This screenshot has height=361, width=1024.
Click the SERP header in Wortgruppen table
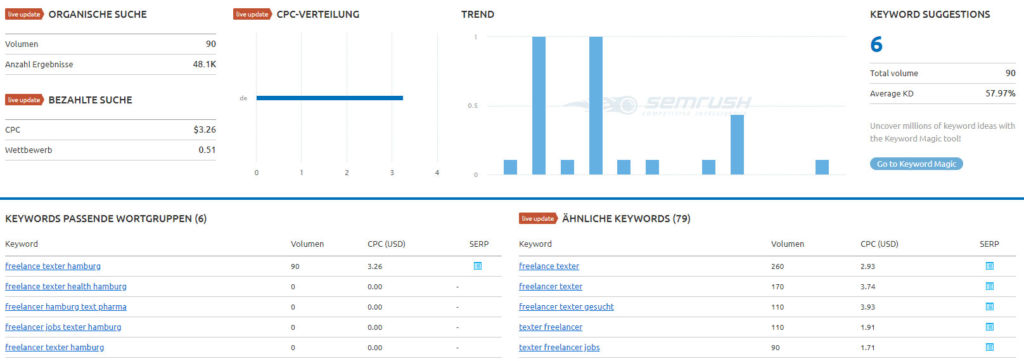[x=479, y=244]
